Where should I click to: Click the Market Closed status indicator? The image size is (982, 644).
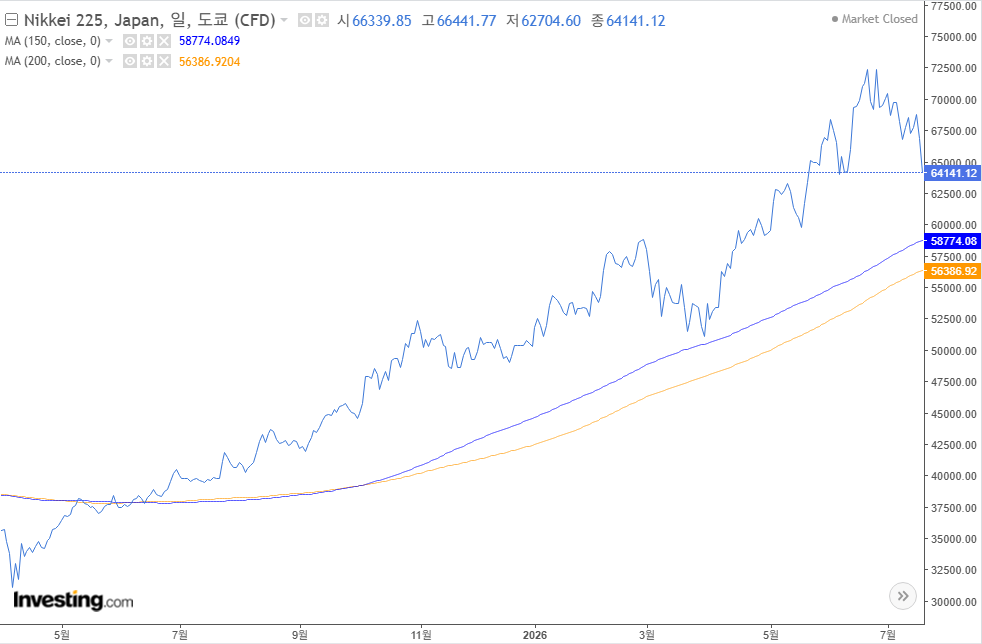[x=874, y=19]
